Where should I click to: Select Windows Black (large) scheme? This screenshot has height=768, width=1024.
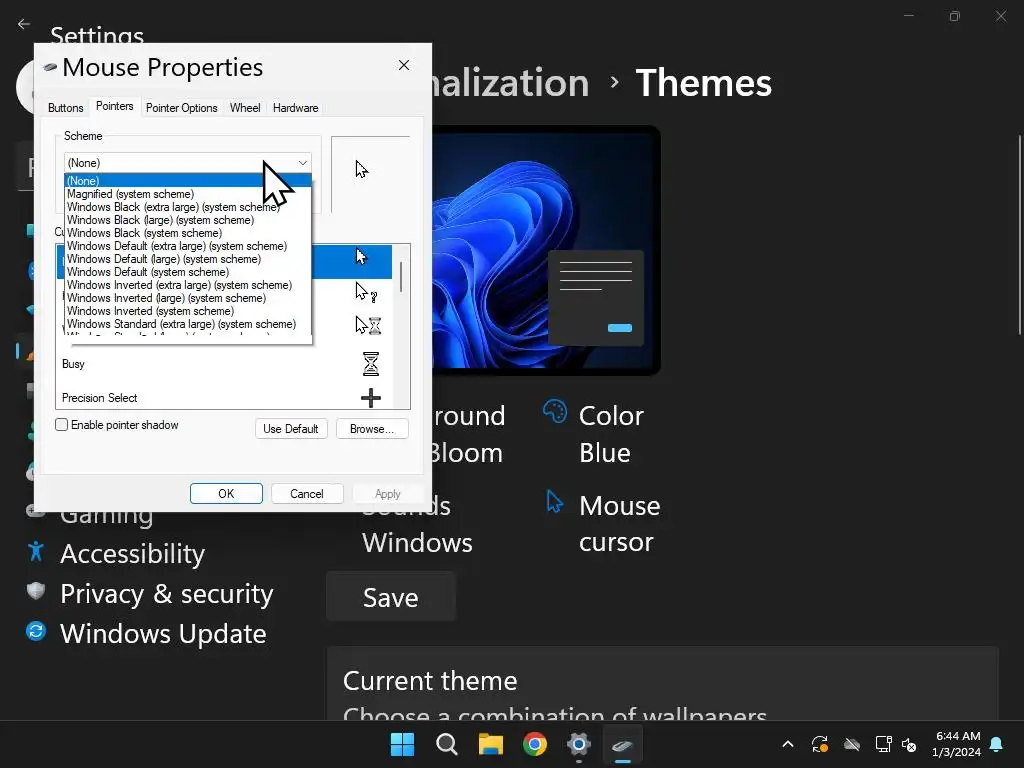[187, 220]
